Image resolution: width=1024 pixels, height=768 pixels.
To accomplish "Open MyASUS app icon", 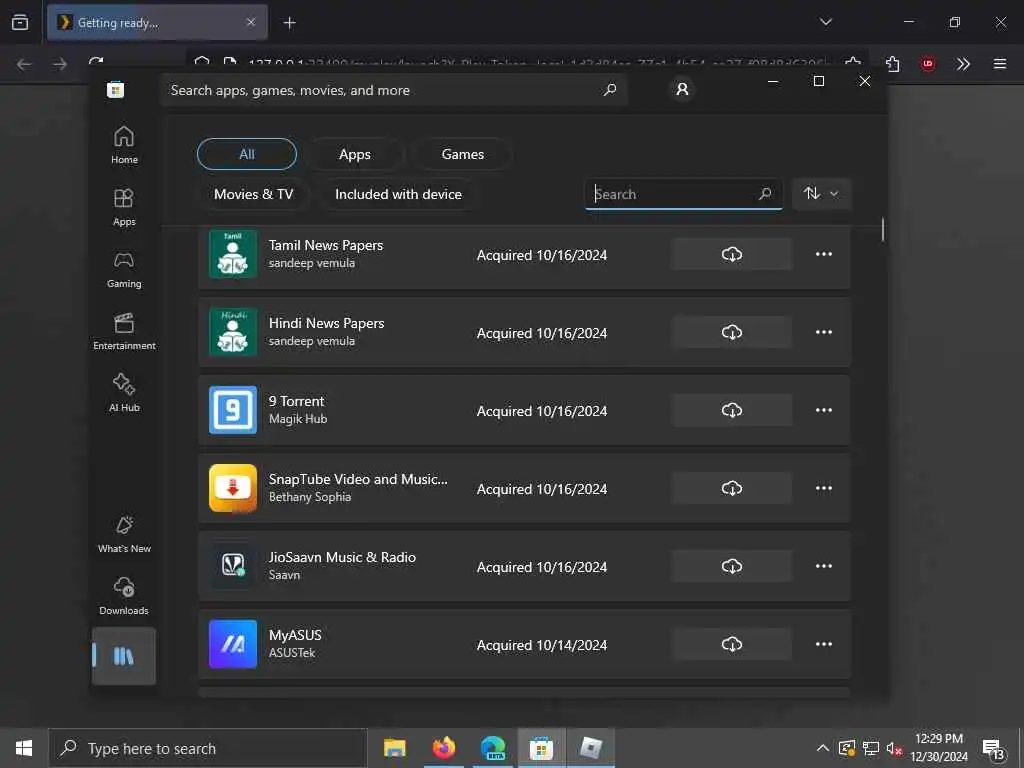I will click(x=232, y=645).
